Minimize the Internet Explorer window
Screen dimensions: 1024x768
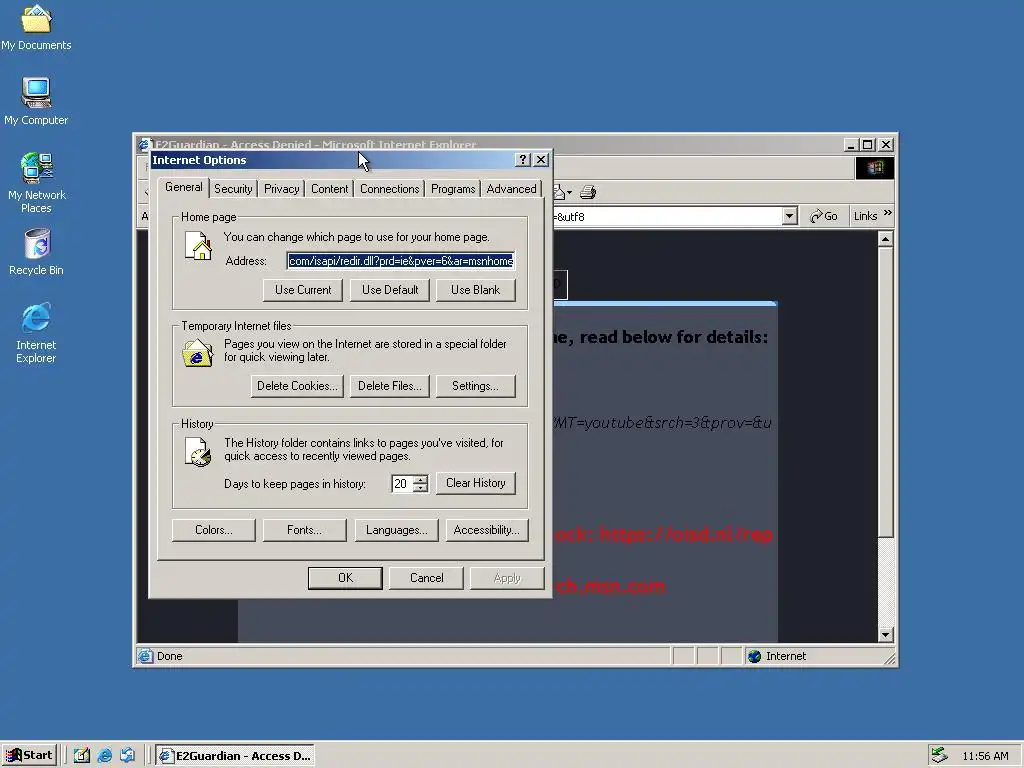(851, 145)
